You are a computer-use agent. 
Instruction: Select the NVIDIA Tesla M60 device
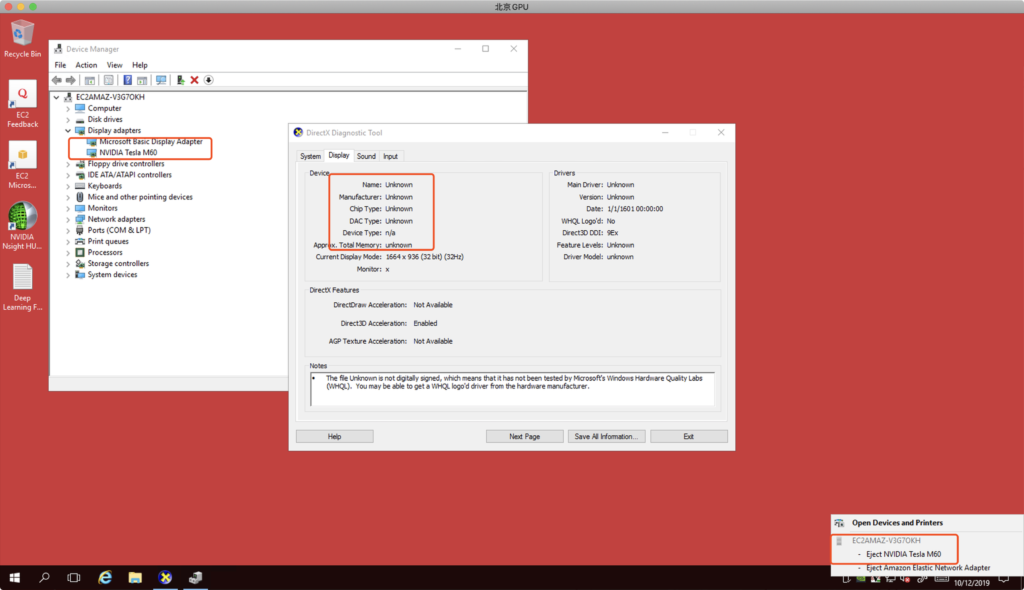(x=128, y=153)
